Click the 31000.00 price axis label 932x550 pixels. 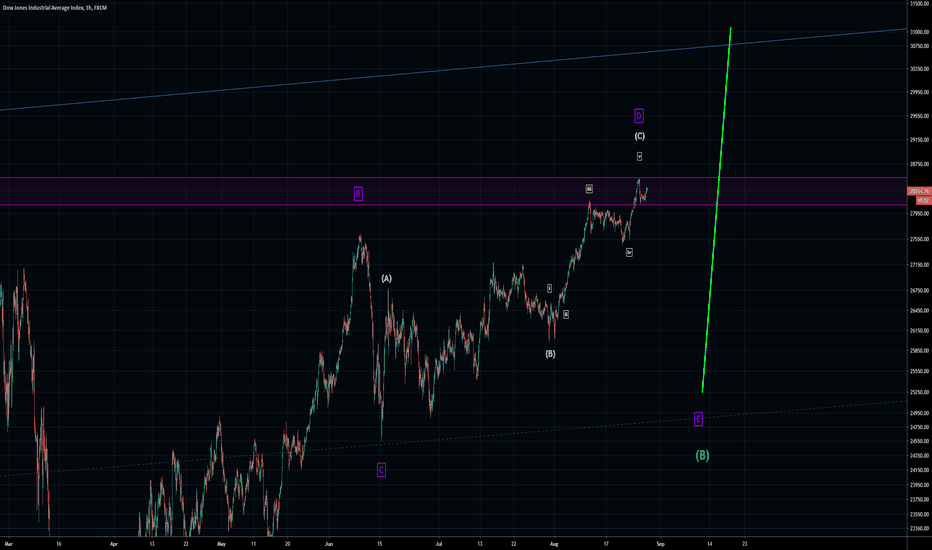(919, 32)
